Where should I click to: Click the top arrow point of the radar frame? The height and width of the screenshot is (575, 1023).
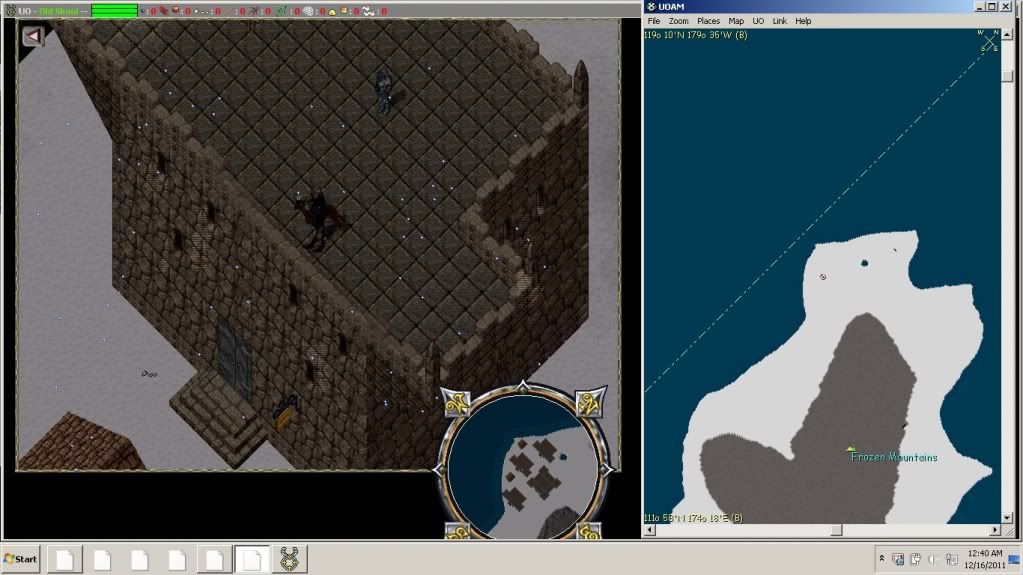click(x=523, y=386)
